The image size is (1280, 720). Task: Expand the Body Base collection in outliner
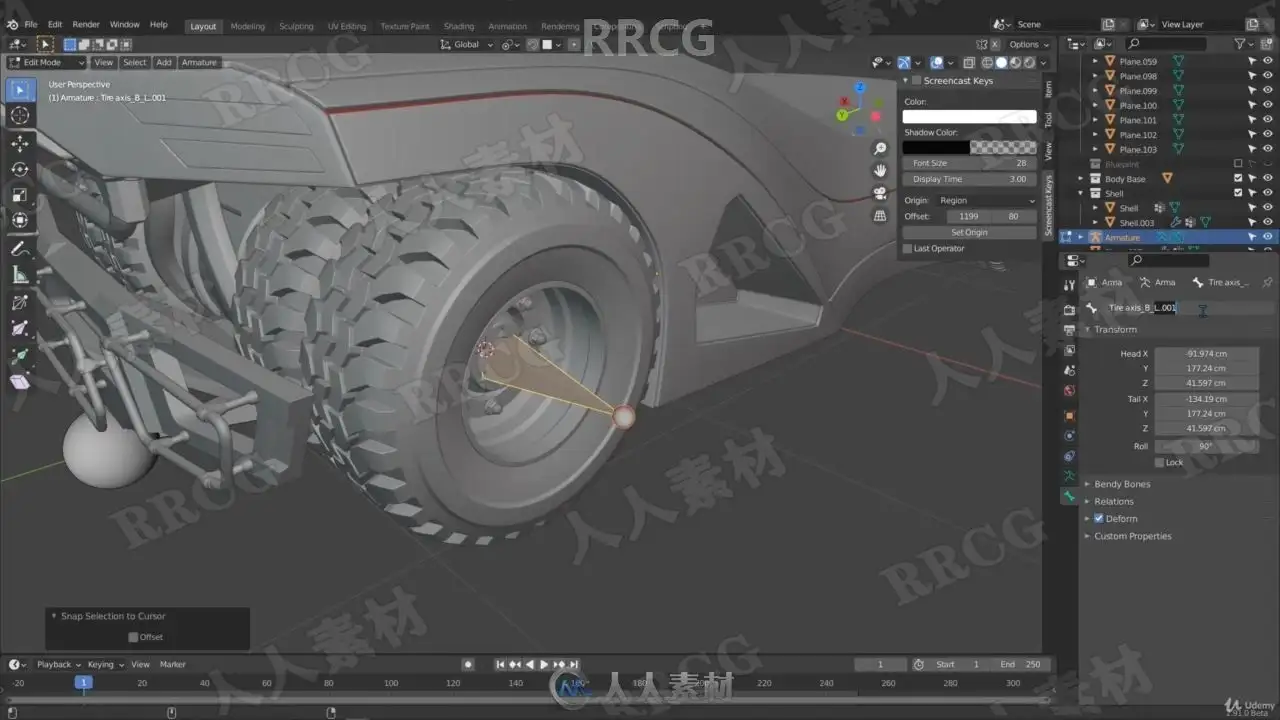pos(1081,179)
